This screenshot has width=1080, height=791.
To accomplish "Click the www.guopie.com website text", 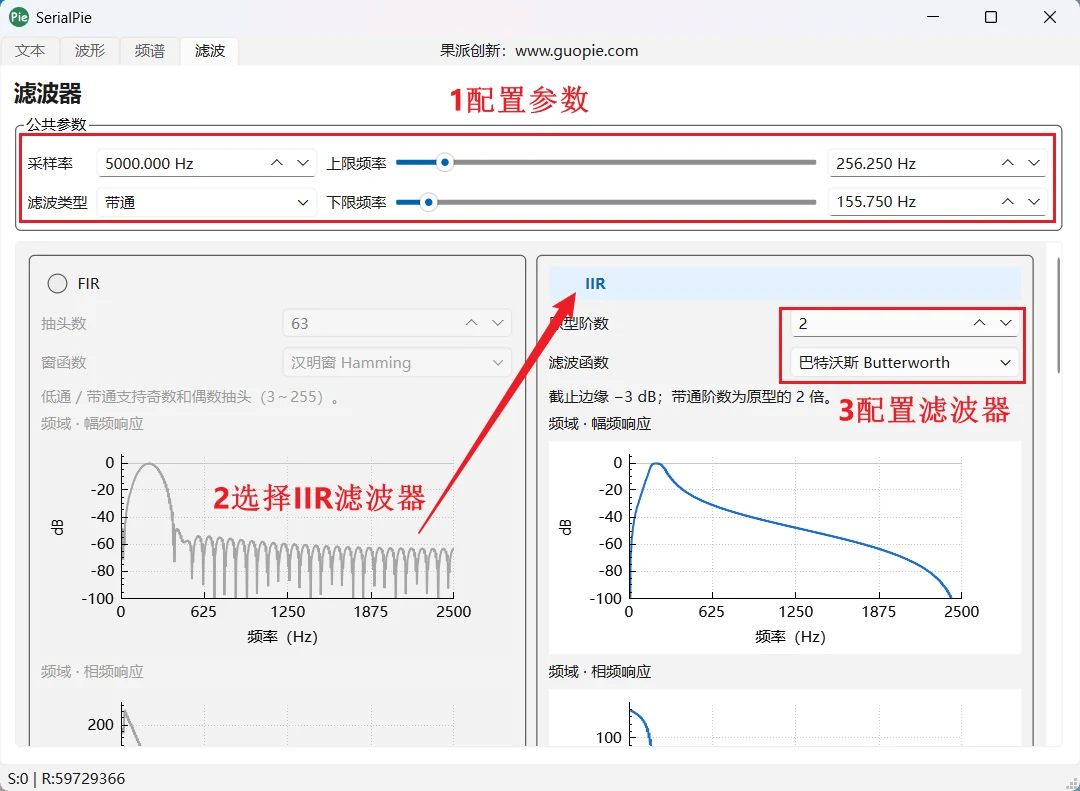I will pyautogui.click(x=577, y=51).
